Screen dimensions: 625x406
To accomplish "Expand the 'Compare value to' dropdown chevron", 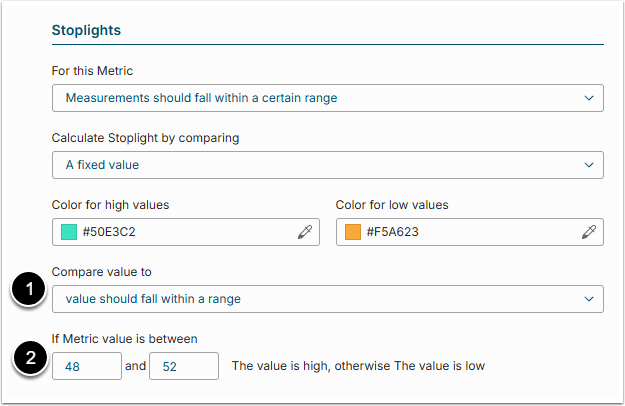I will (x=587, y=299).
